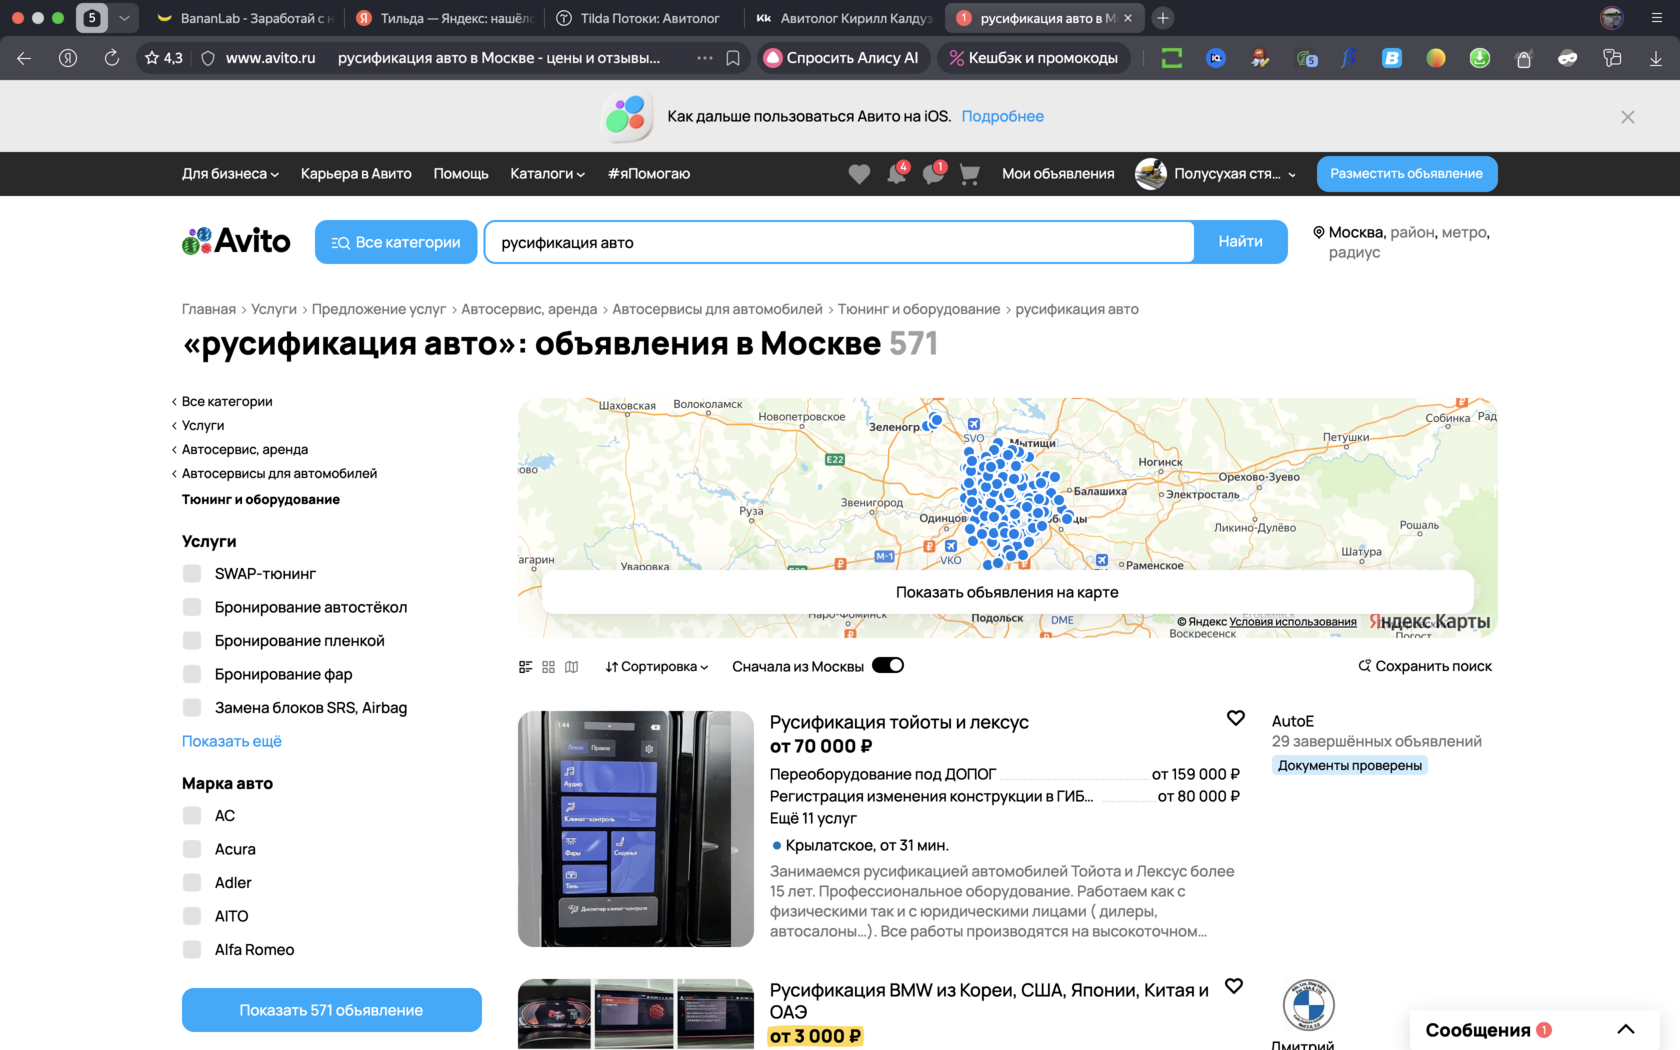Image resolution: width=1680 pixels, height=1050 pixels.
Task: Open the browser hamburger menu
Action: 1657,18
